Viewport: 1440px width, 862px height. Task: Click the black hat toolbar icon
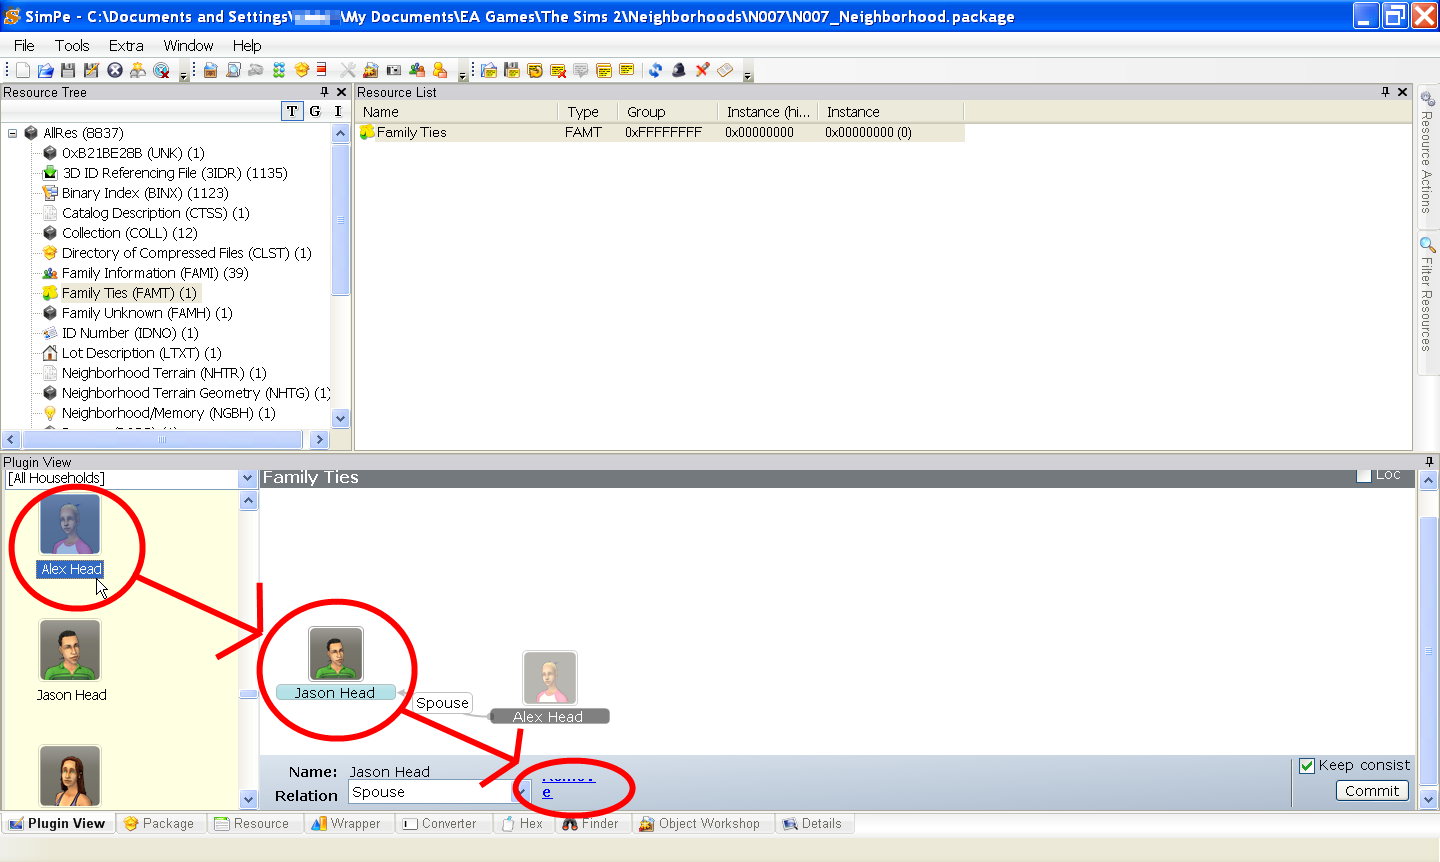pos(679,70)
